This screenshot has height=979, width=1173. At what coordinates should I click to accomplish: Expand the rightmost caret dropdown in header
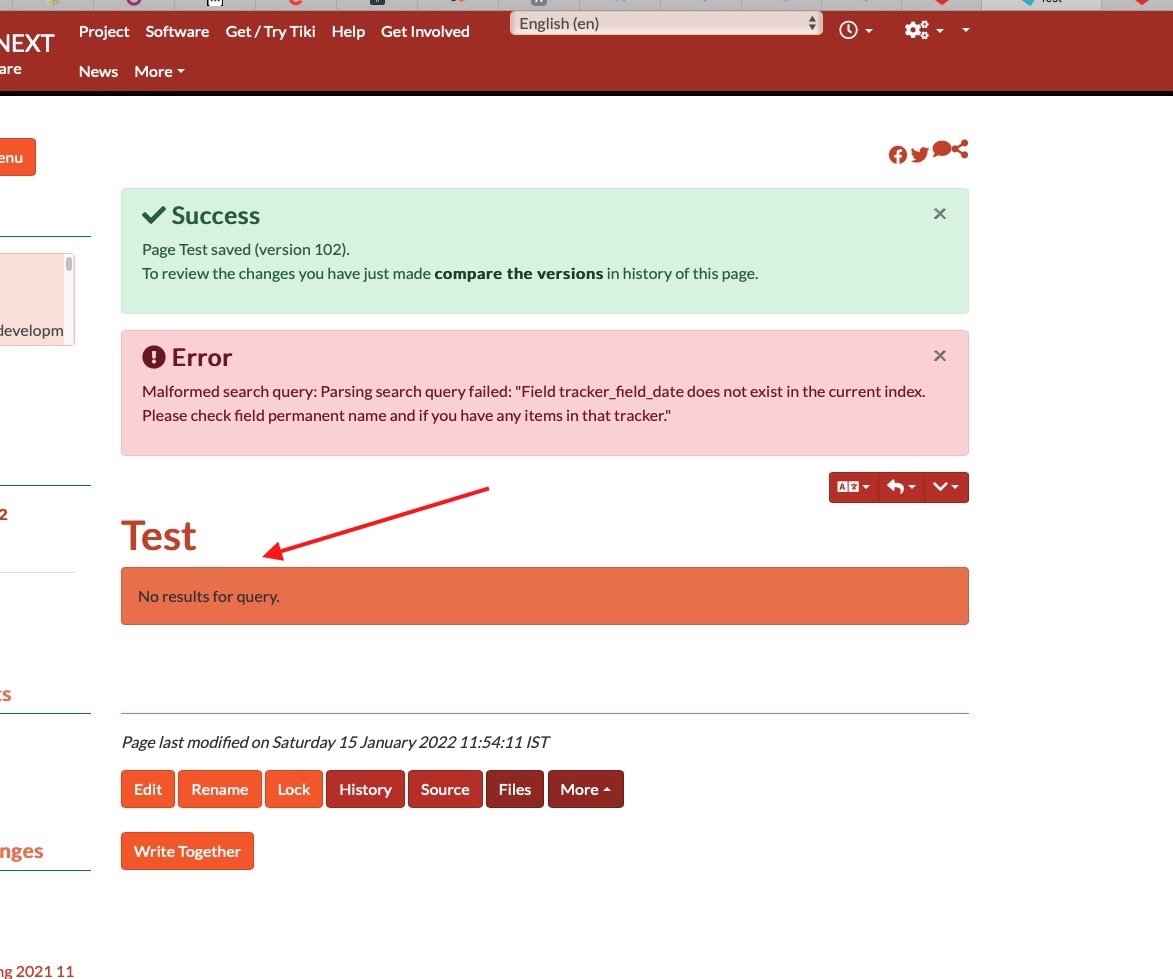966,30
